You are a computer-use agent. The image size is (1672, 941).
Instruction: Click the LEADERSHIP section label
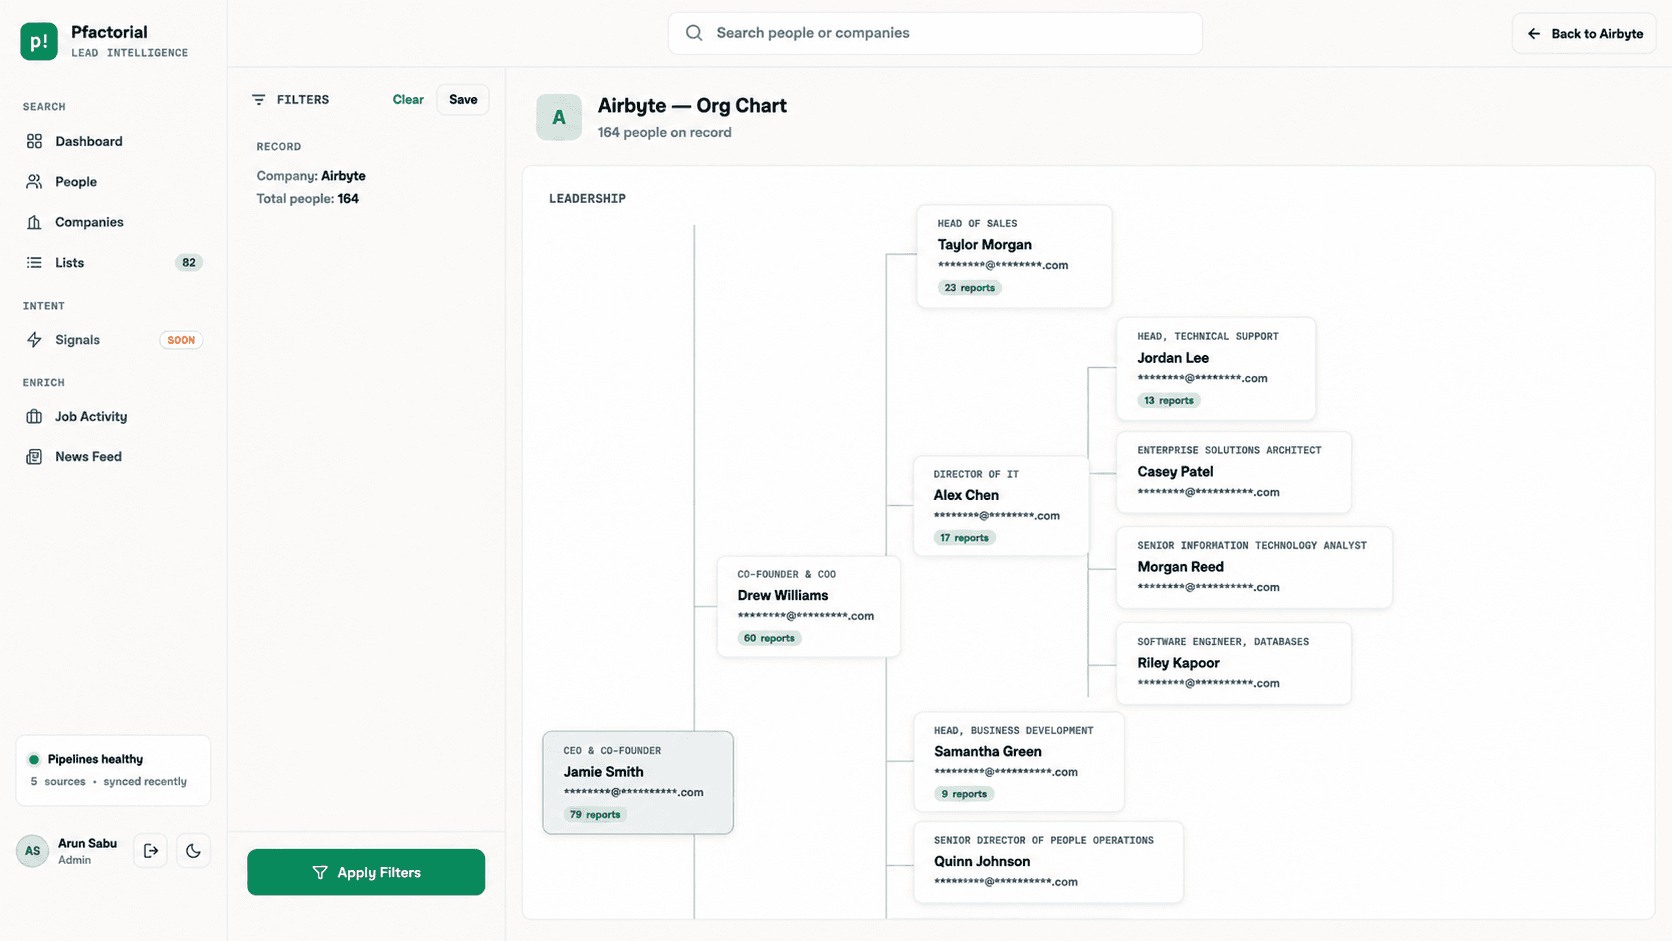pyautogui.click(x=587, y=199)
